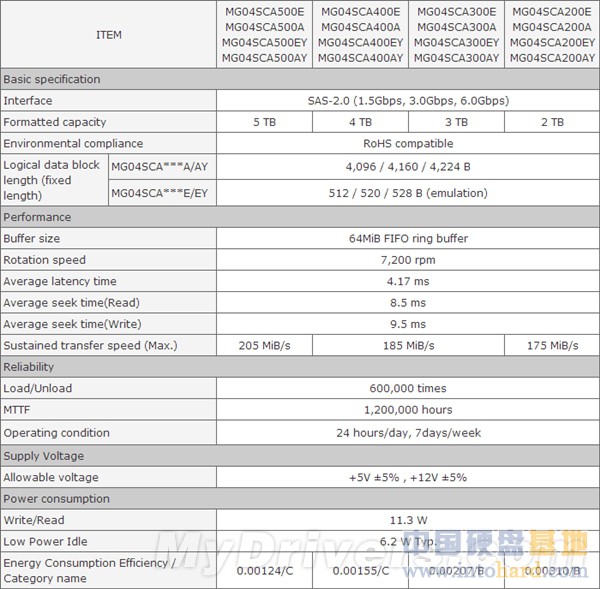The width and height of the screenshot is (600, 589).
Task: Select the +5V ±5%, +12V ±5% value
Action: click(408, 477)
